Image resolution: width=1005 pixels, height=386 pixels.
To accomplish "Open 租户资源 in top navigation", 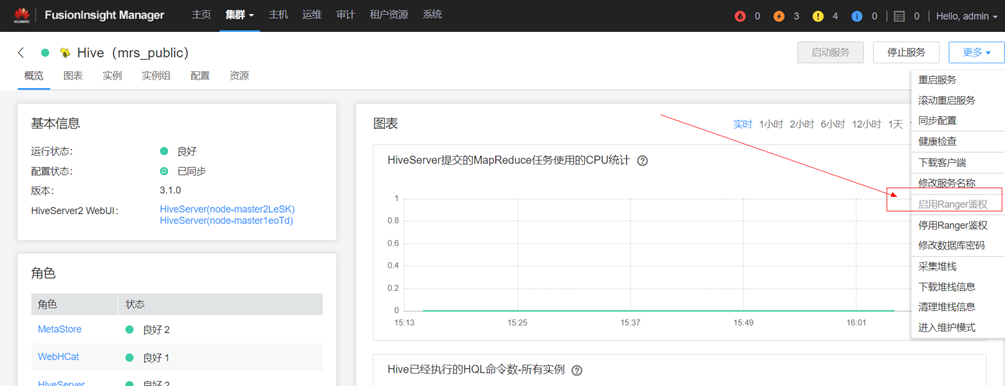I will (388, 15).
